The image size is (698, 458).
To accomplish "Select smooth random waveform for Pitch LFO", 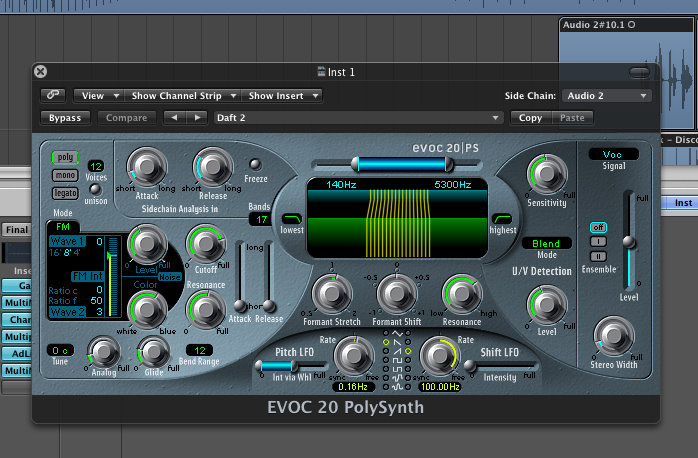I will pyautogui.click(x=386, y=387).
